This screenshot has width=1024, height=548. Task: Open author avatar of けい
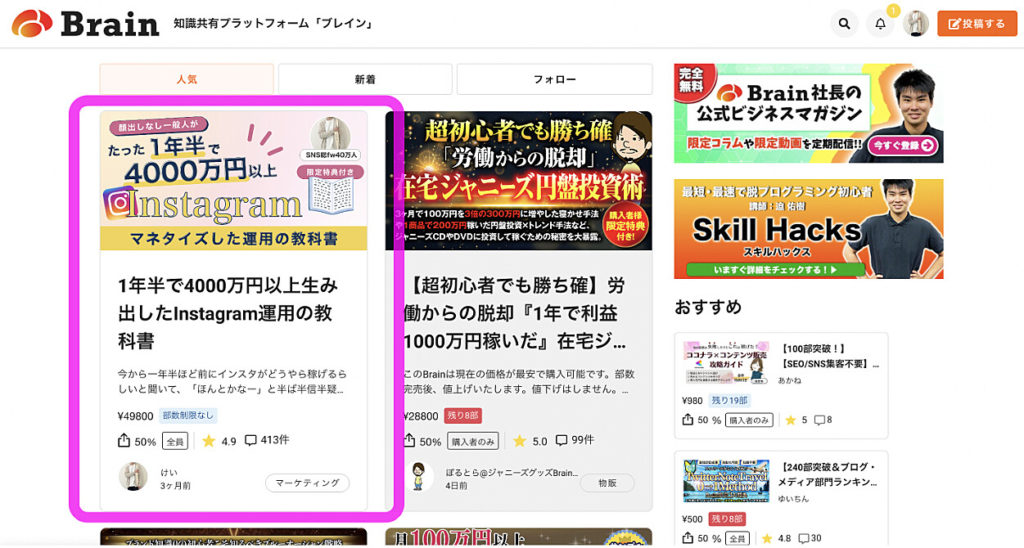click(133, 477)
